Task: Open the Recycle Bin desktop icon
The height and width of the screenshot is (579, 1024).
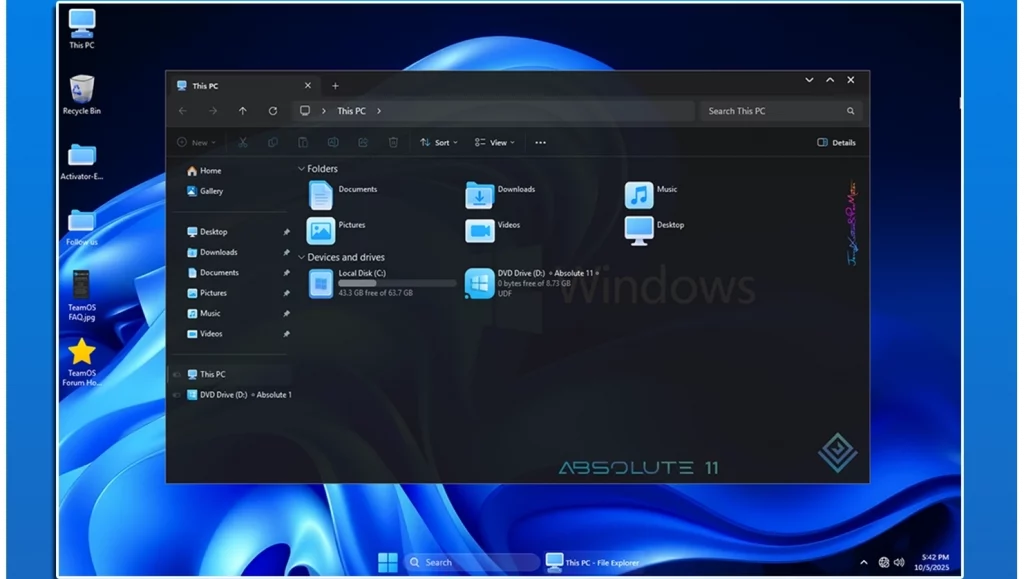Action: tap(82, 90)
